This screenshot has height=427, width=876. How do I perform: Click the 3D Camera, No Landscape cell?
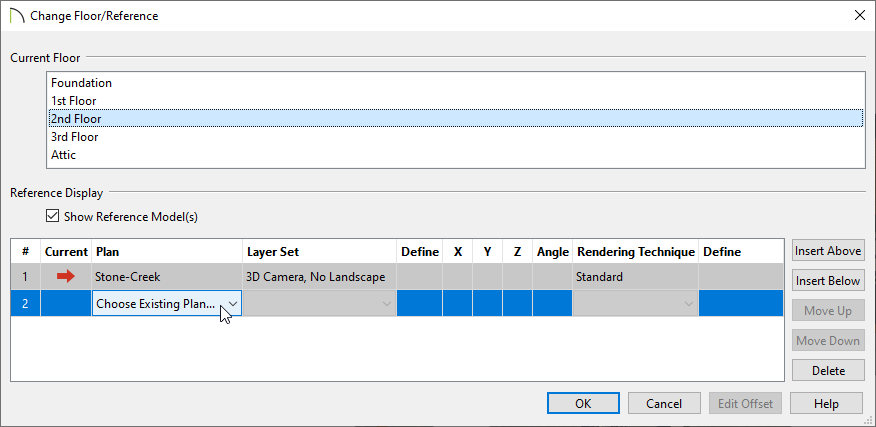pos(320,277)
